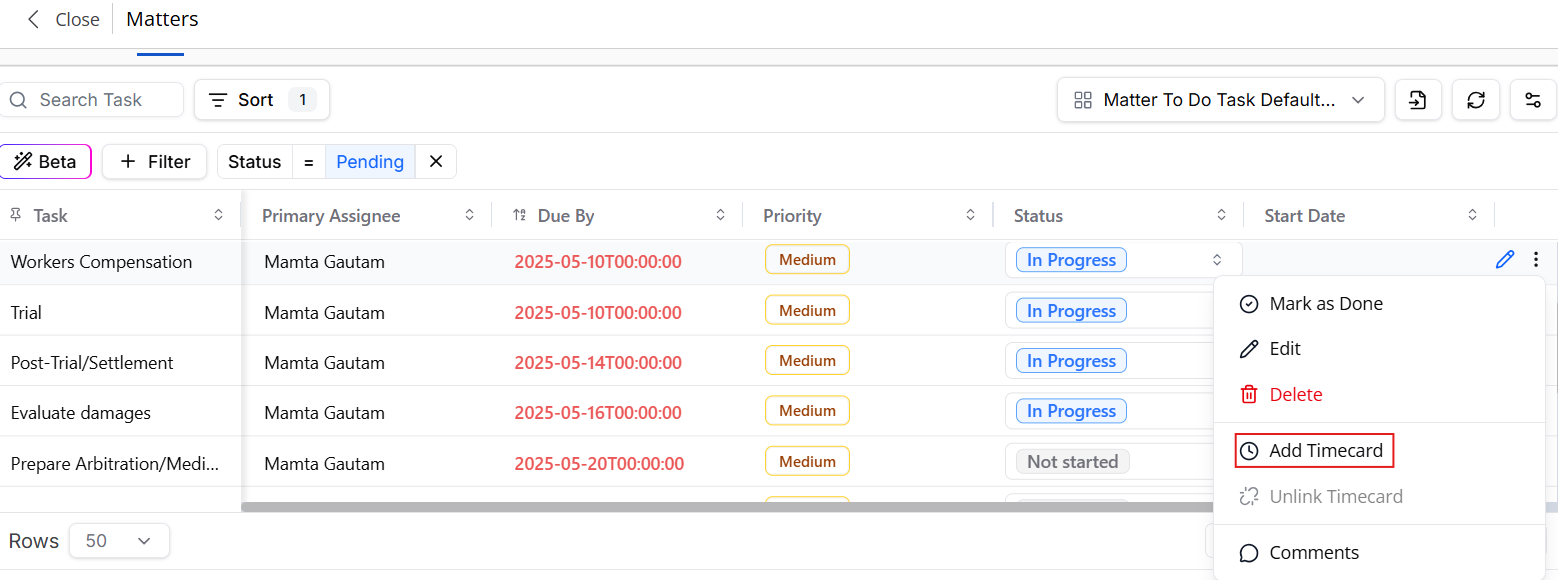Click the Sort button

[262, 100]
